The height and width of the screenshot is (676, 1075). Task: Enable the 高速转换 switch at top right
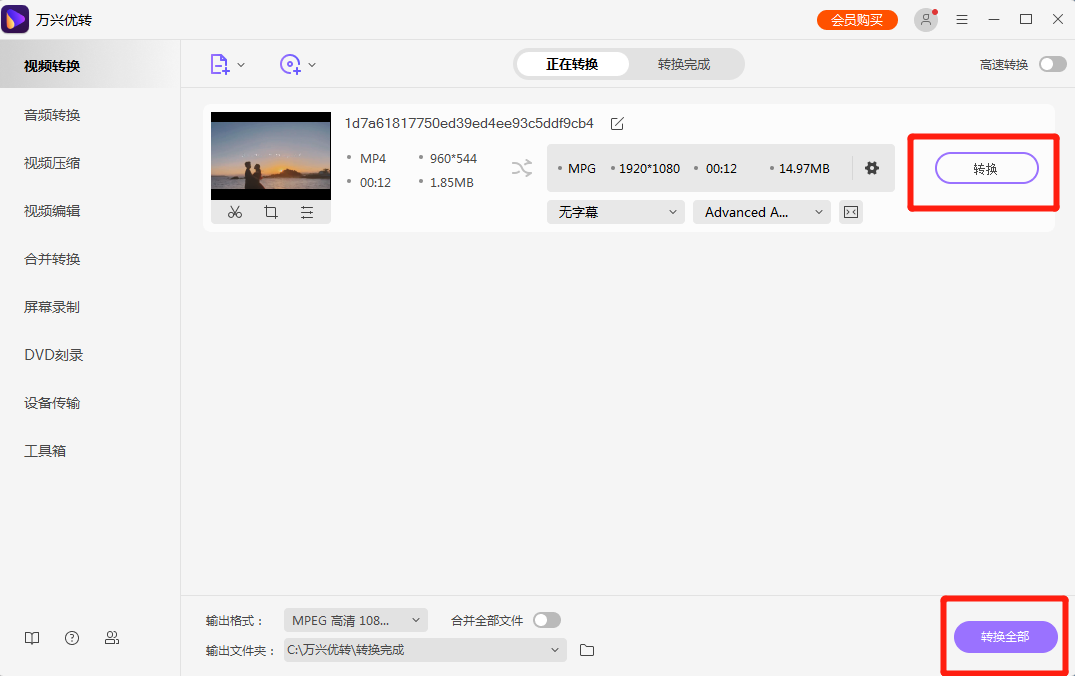1051,63
